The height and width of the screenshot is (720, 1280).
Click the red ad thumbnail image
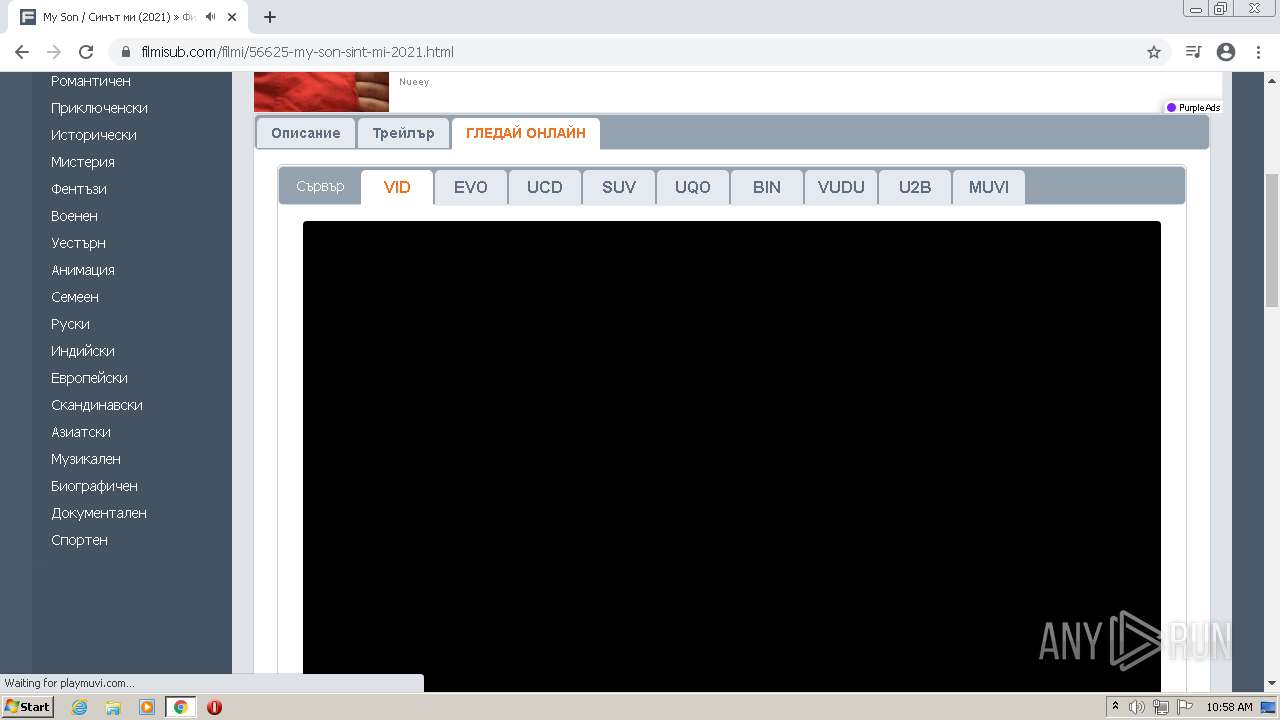coord(321,92)
